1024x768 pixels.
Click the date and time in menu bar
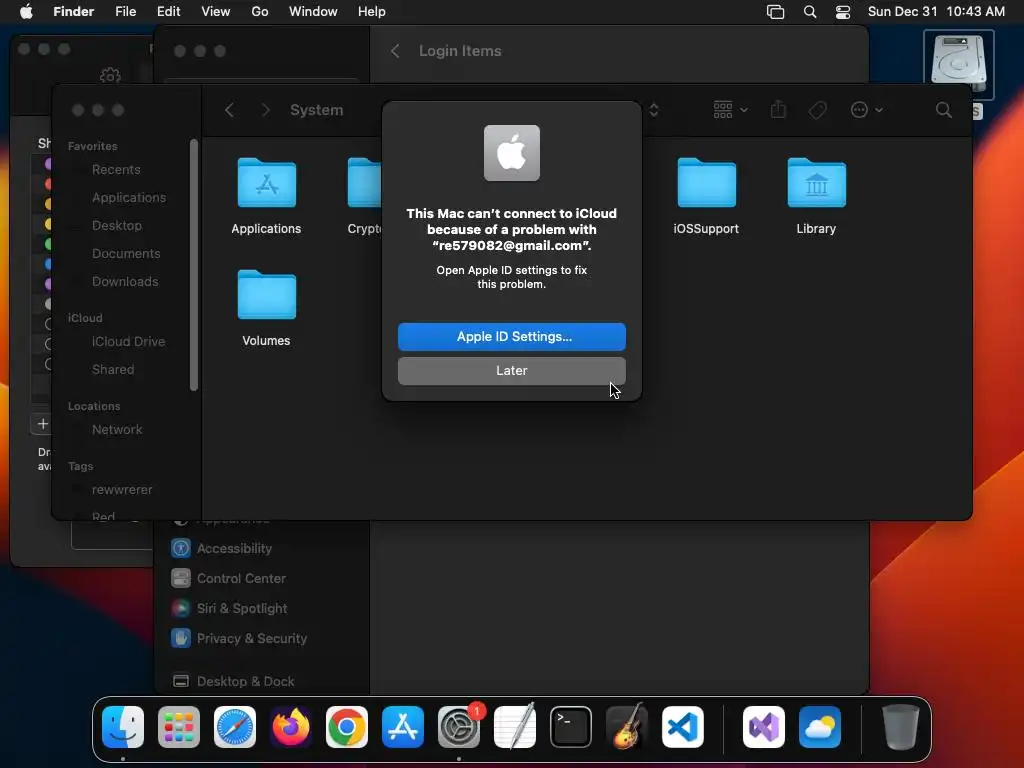coord(936,12)
